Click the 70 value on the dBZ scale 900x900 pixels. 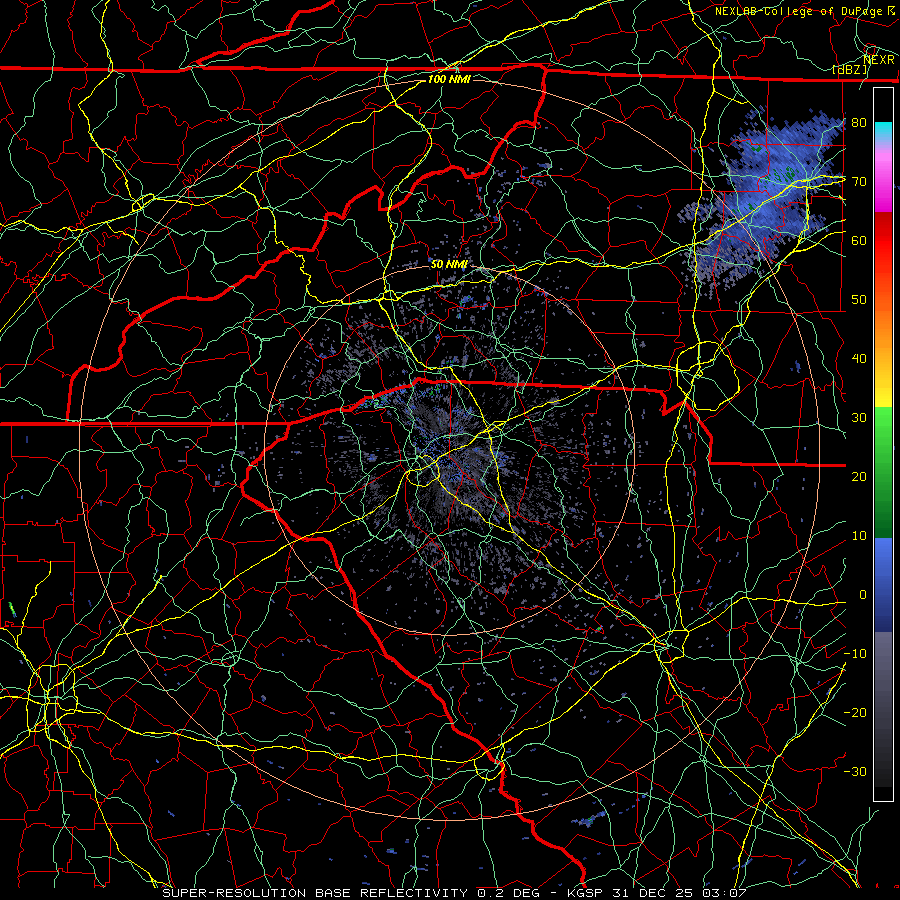[859, 182]
